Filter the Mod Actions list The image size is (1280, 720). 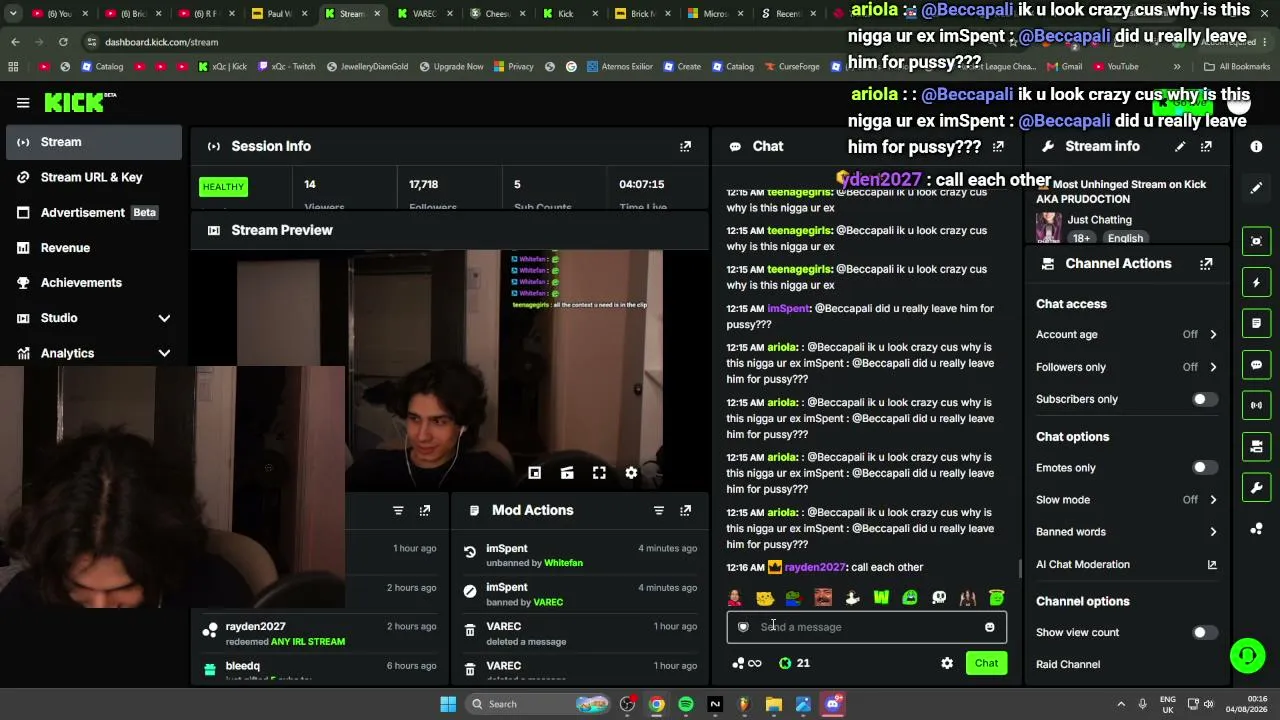[658, 511]
